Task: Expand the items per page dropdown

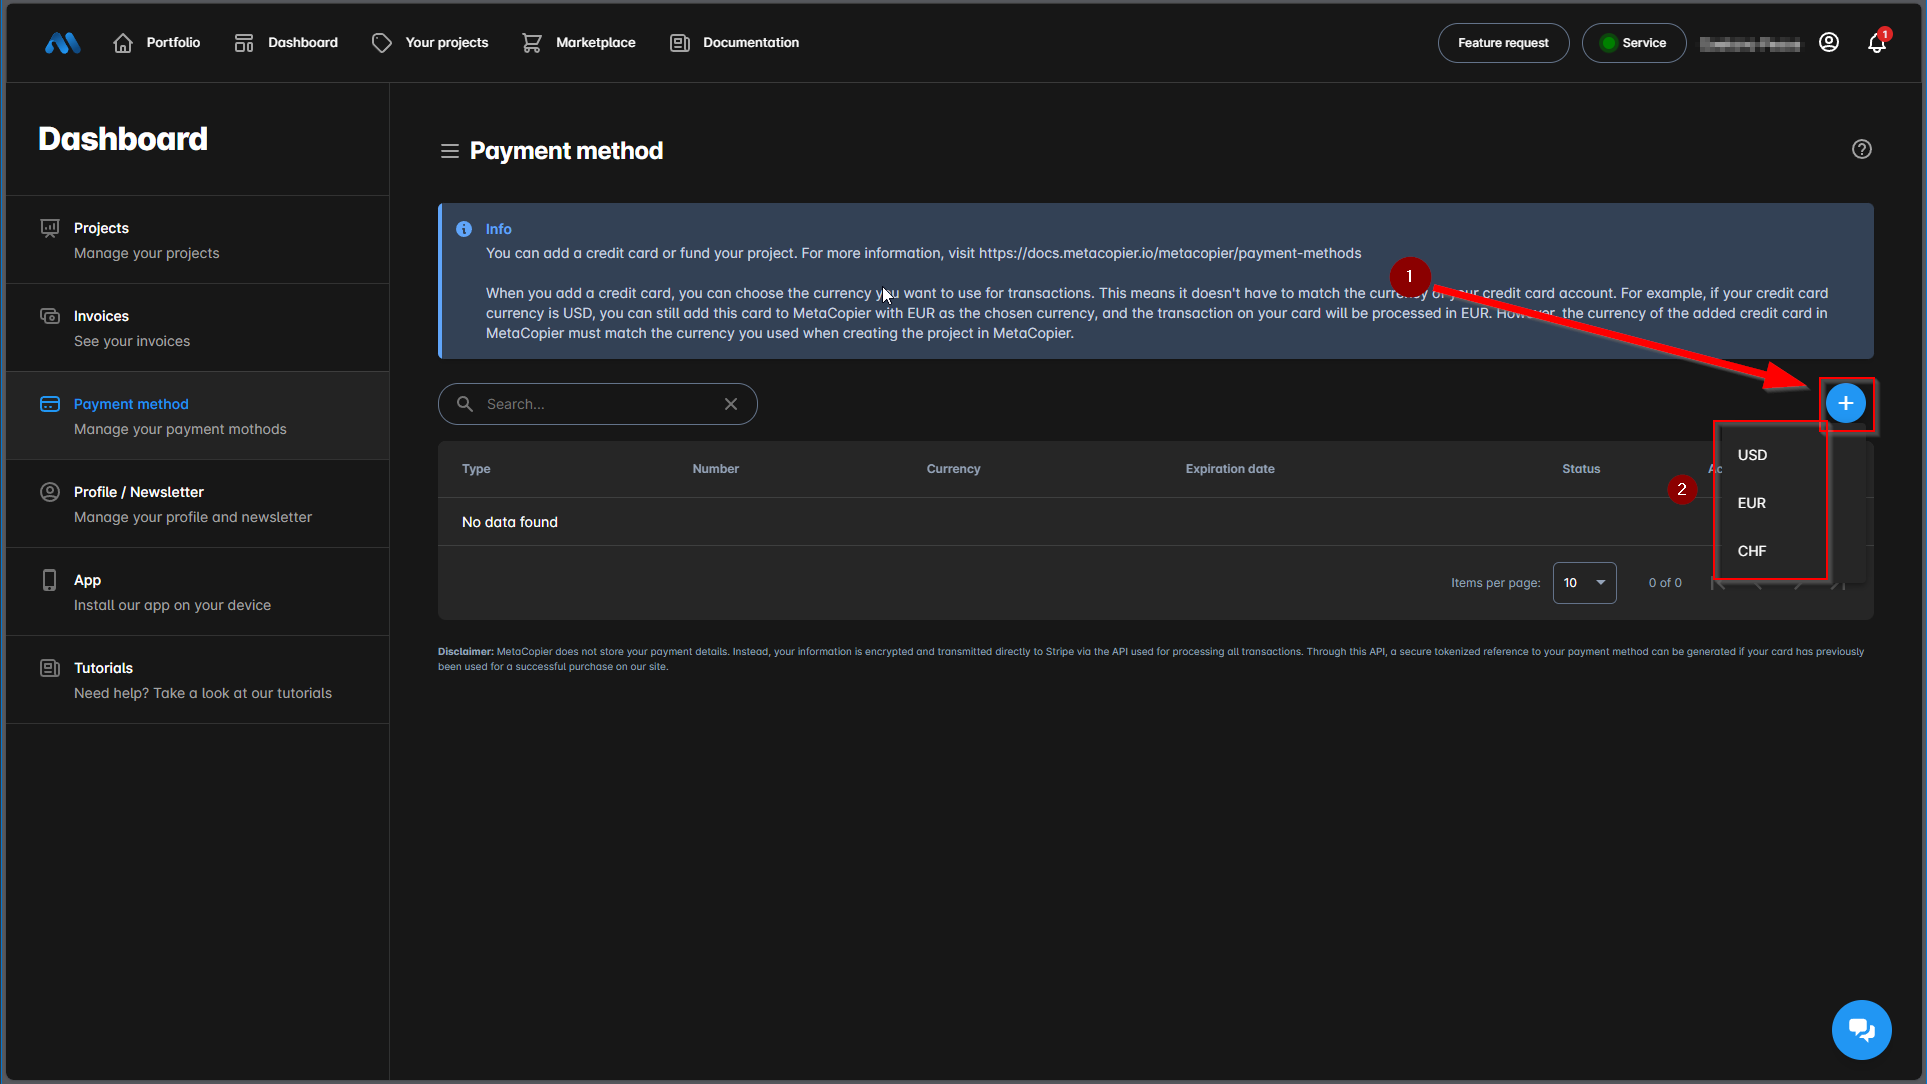Action: point(1584,583)
